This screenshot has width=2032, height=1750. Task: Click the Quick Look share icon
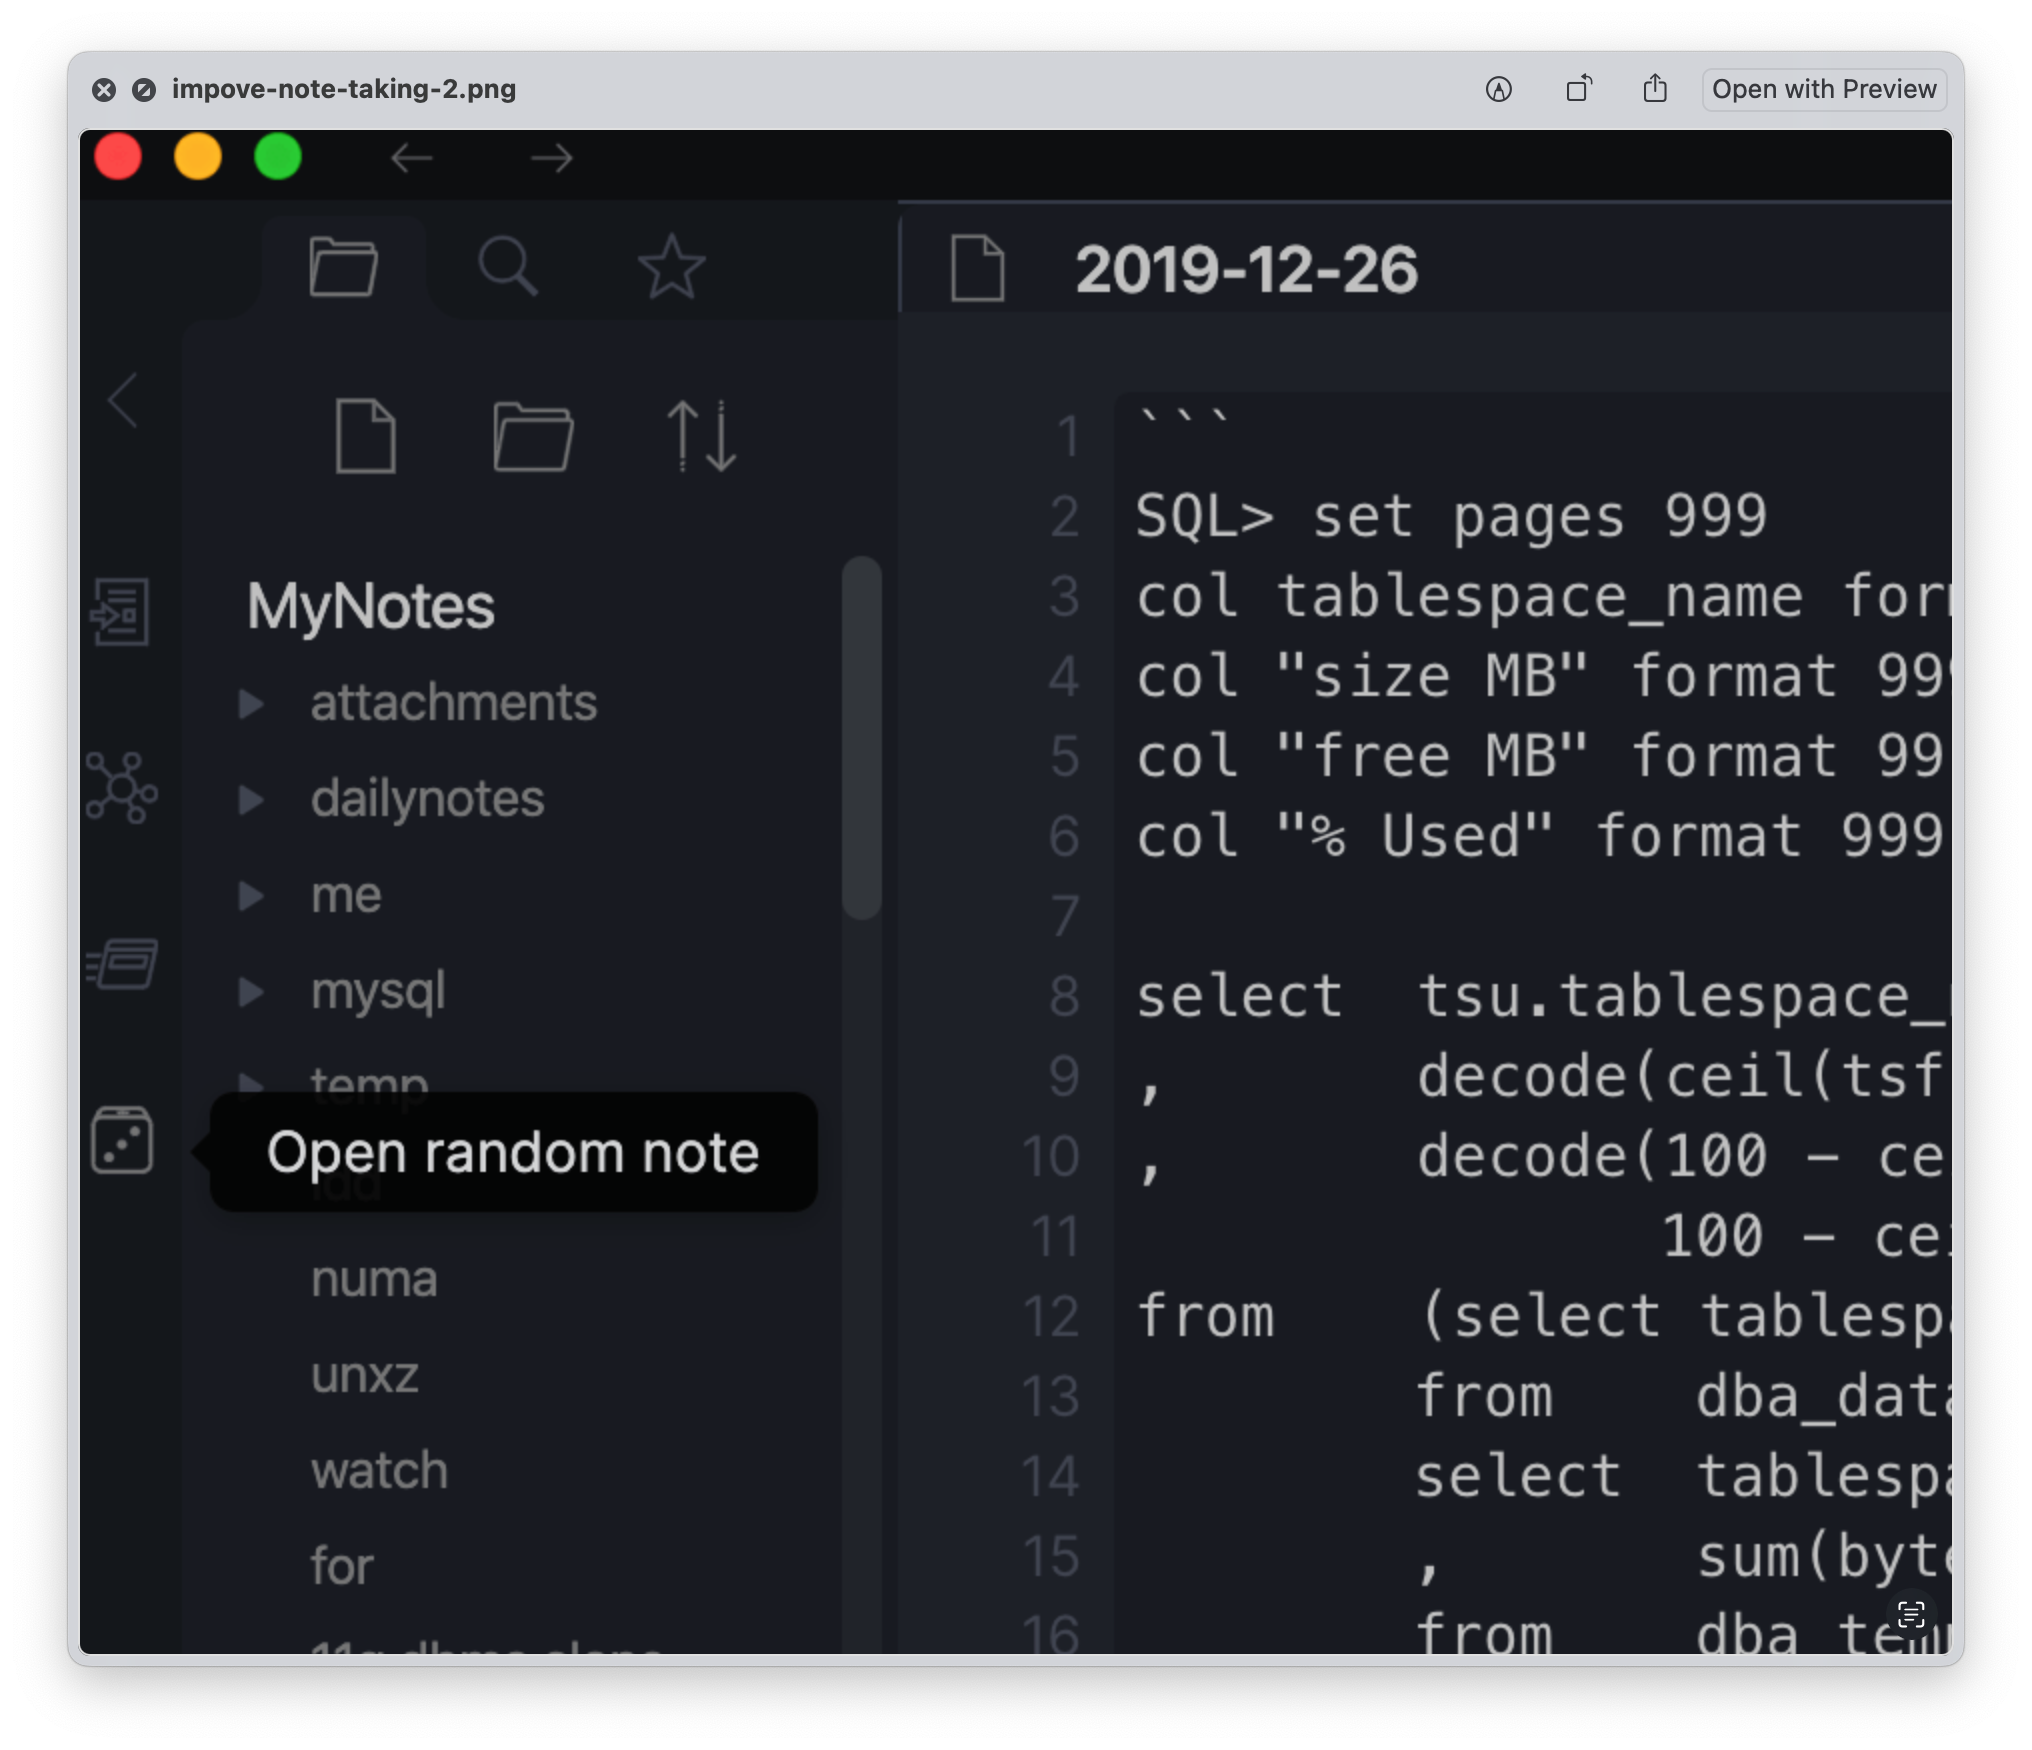click(x=1655, y=89)
